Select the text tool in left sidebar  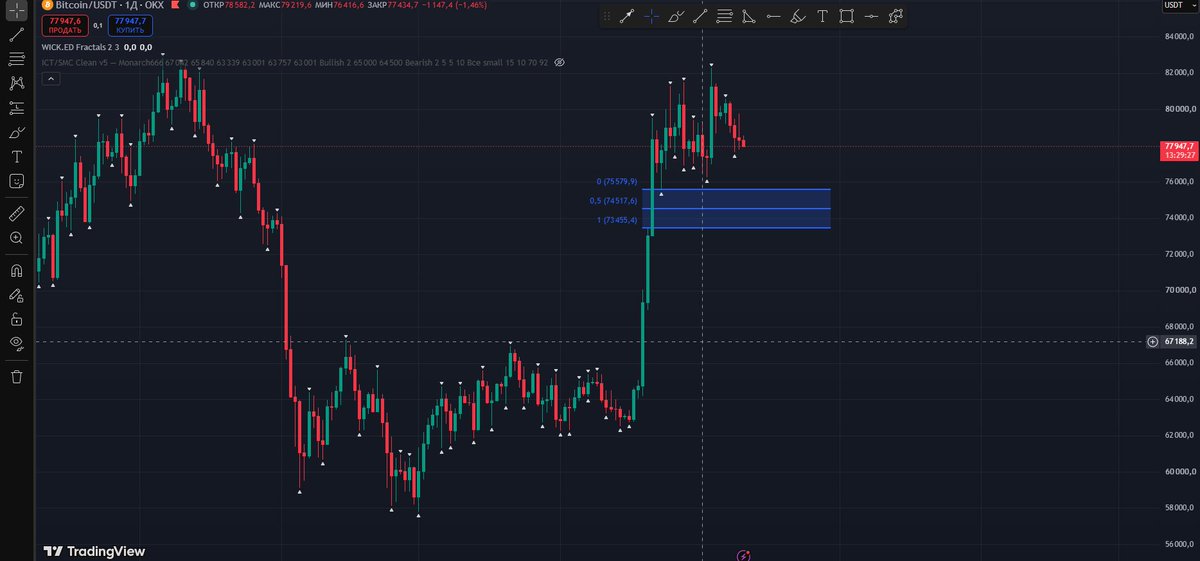(16, 157)
